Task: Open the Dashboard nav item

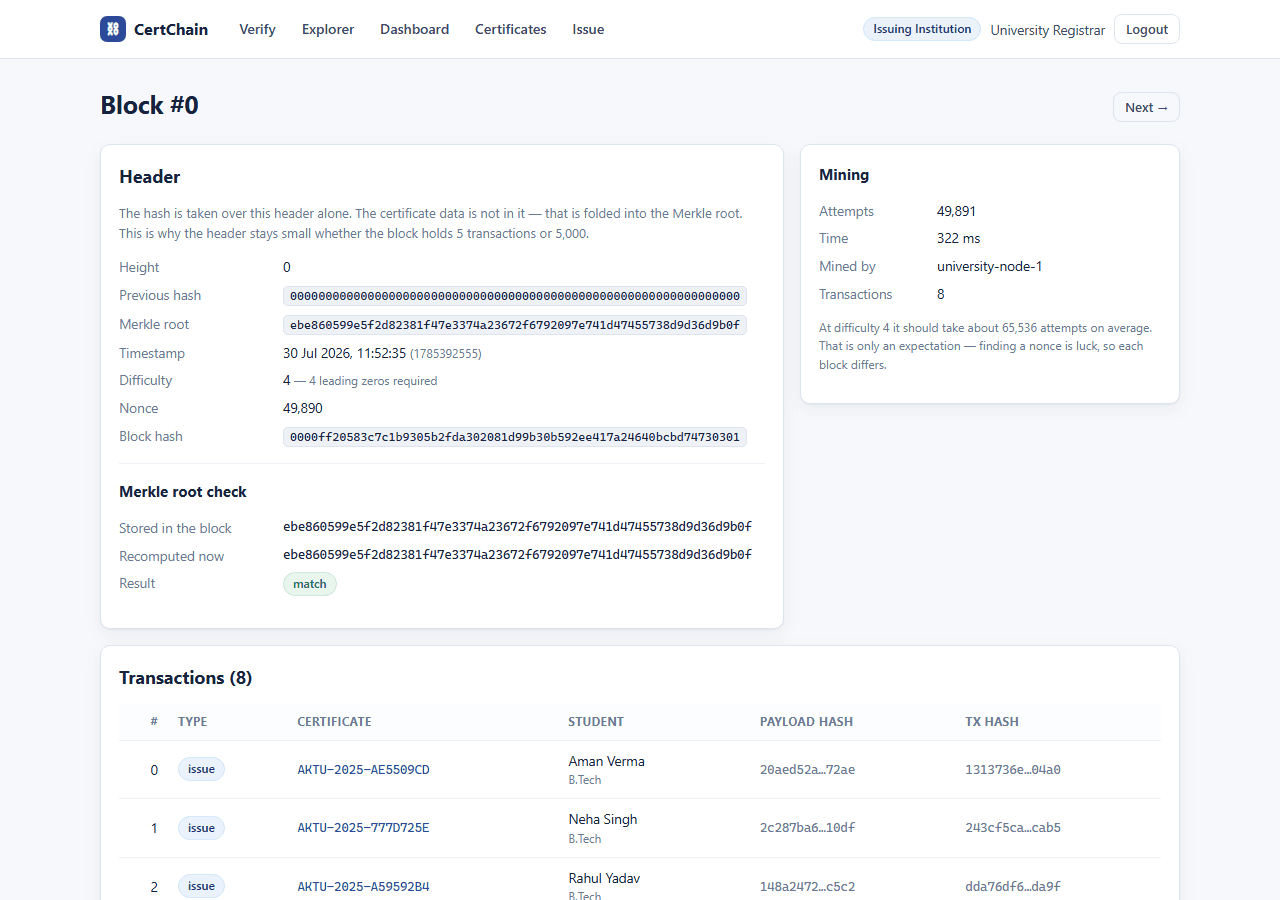Action: click(x=414, y=29)
